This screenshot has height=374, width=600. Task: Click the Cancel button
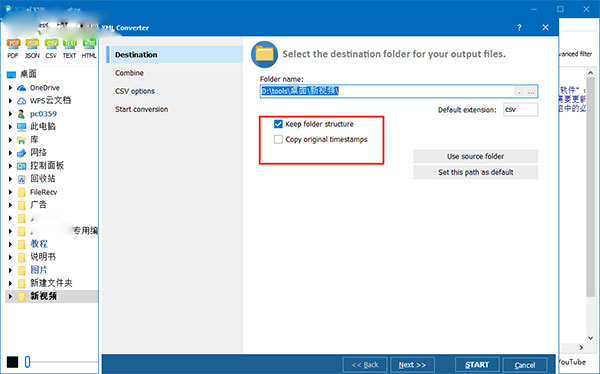click(525, 365)
